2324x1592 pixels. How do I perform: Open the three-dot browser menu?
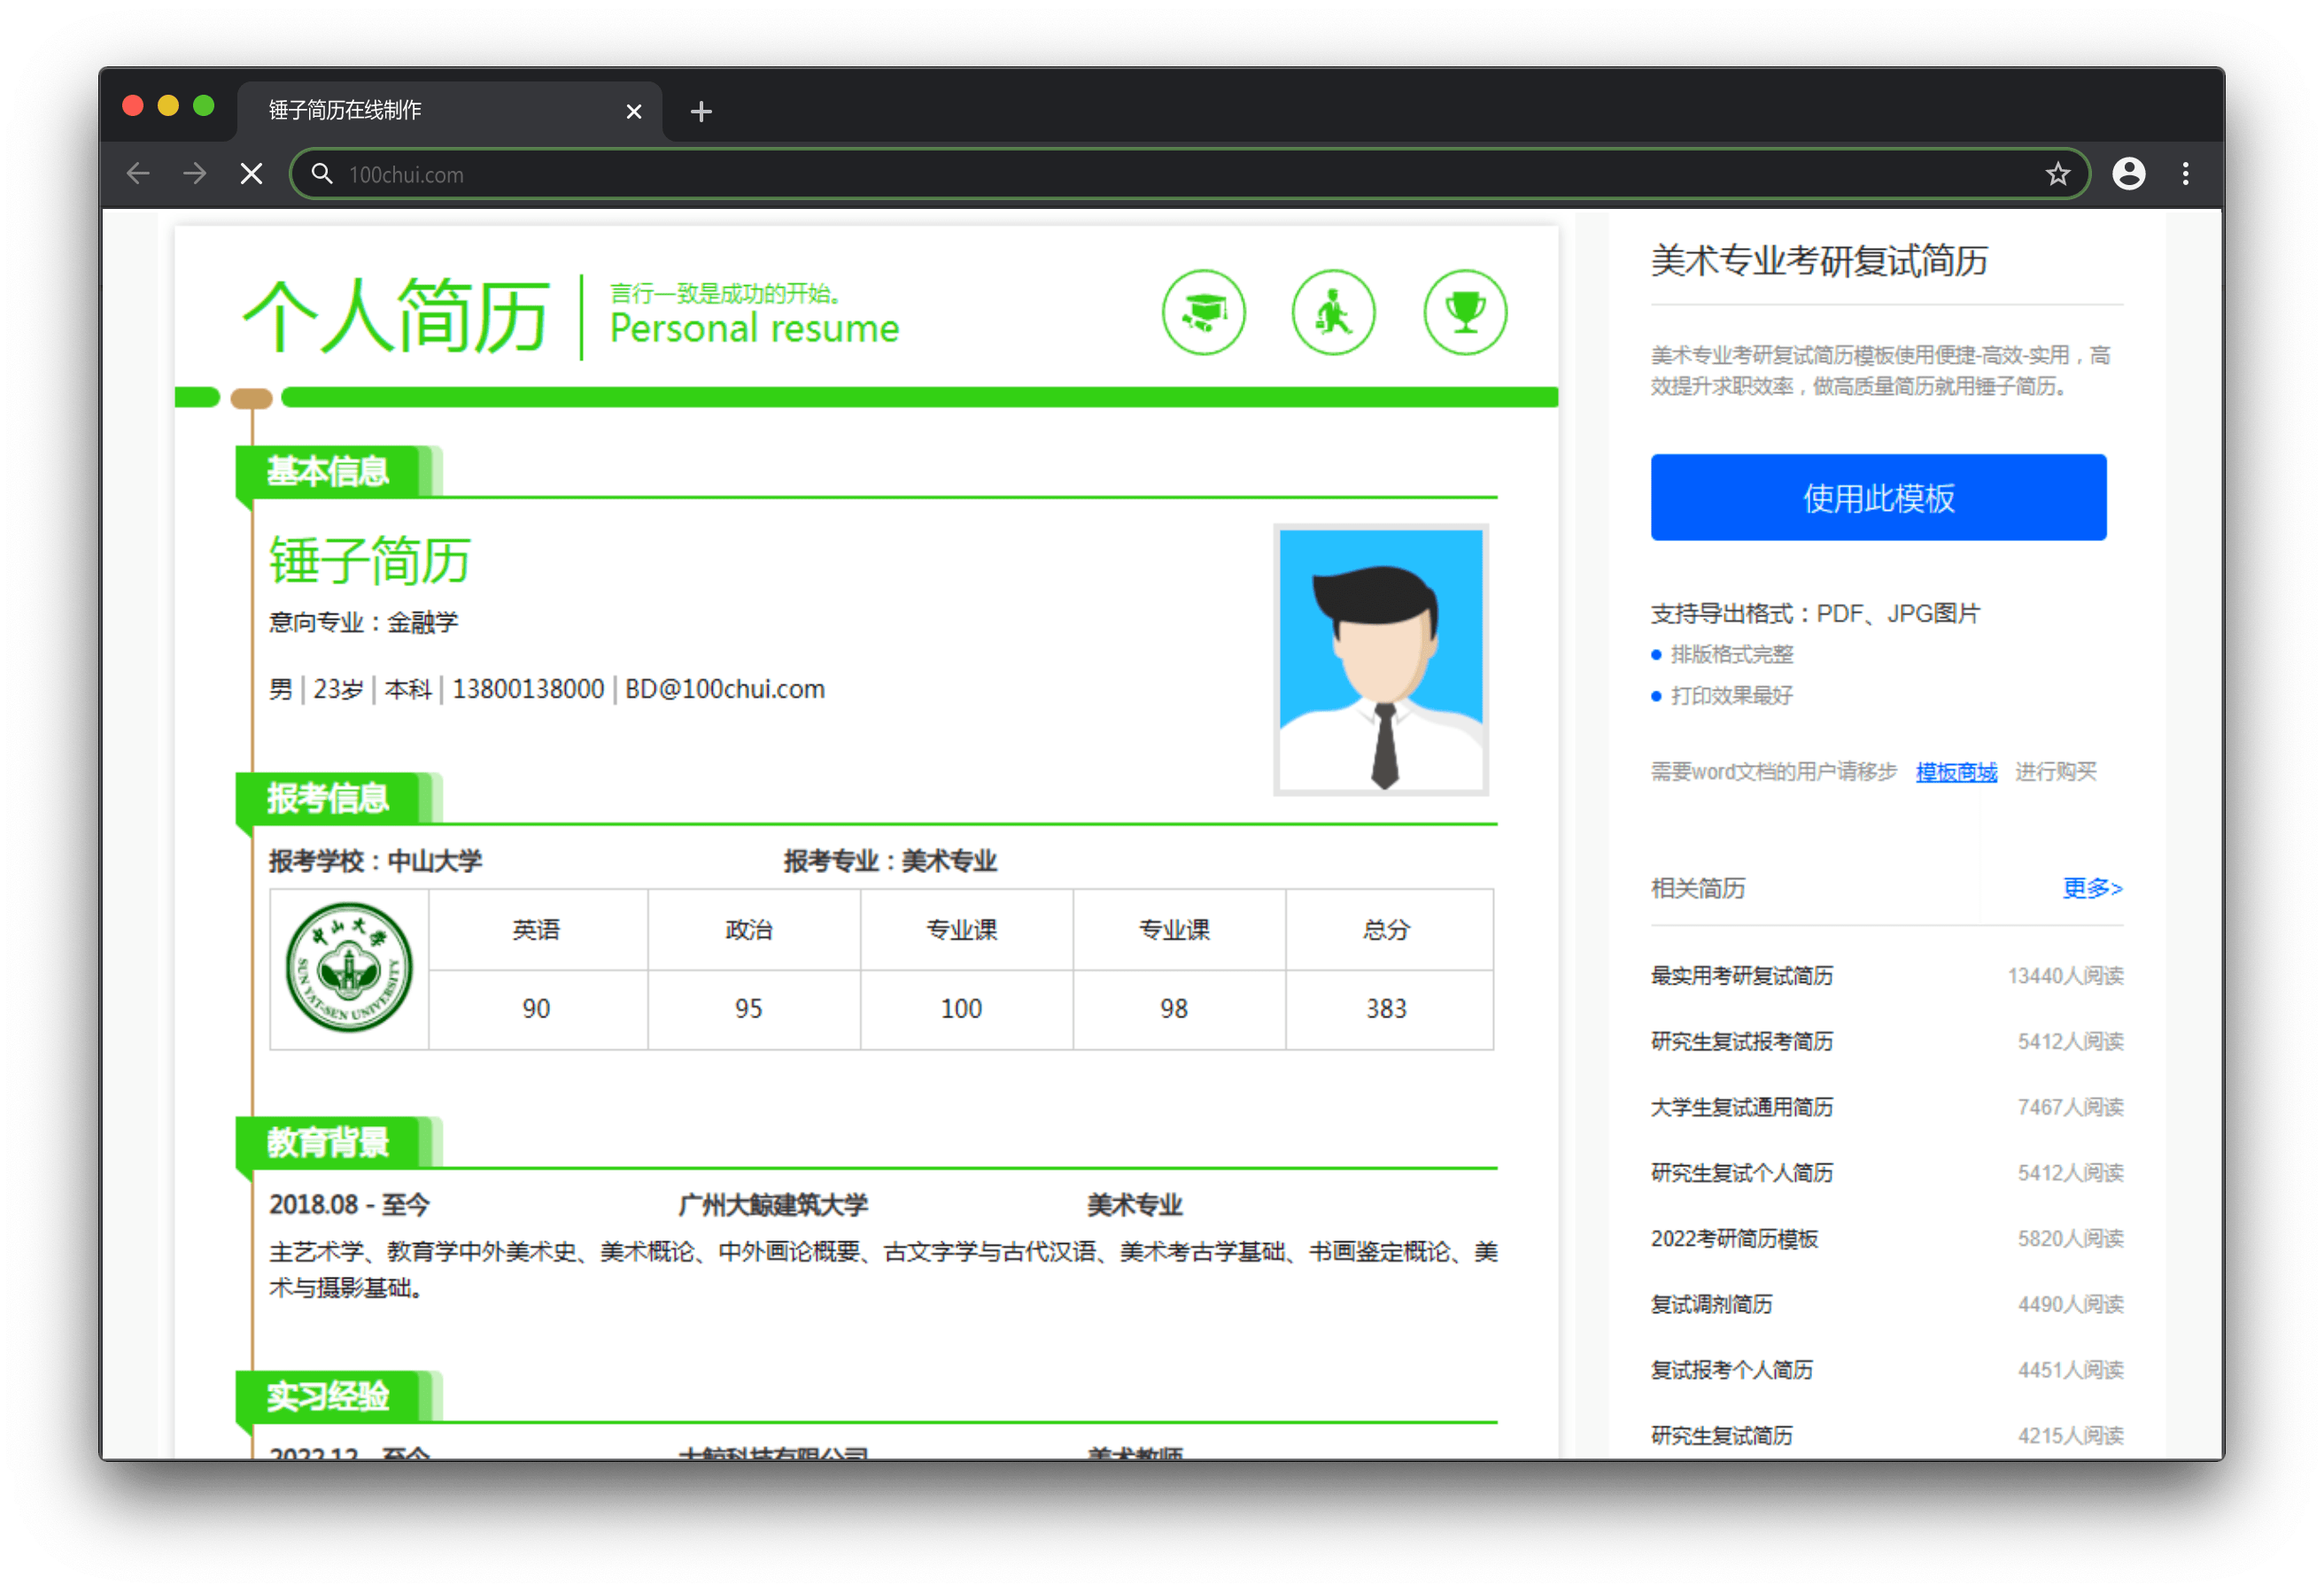point(2185,174)
